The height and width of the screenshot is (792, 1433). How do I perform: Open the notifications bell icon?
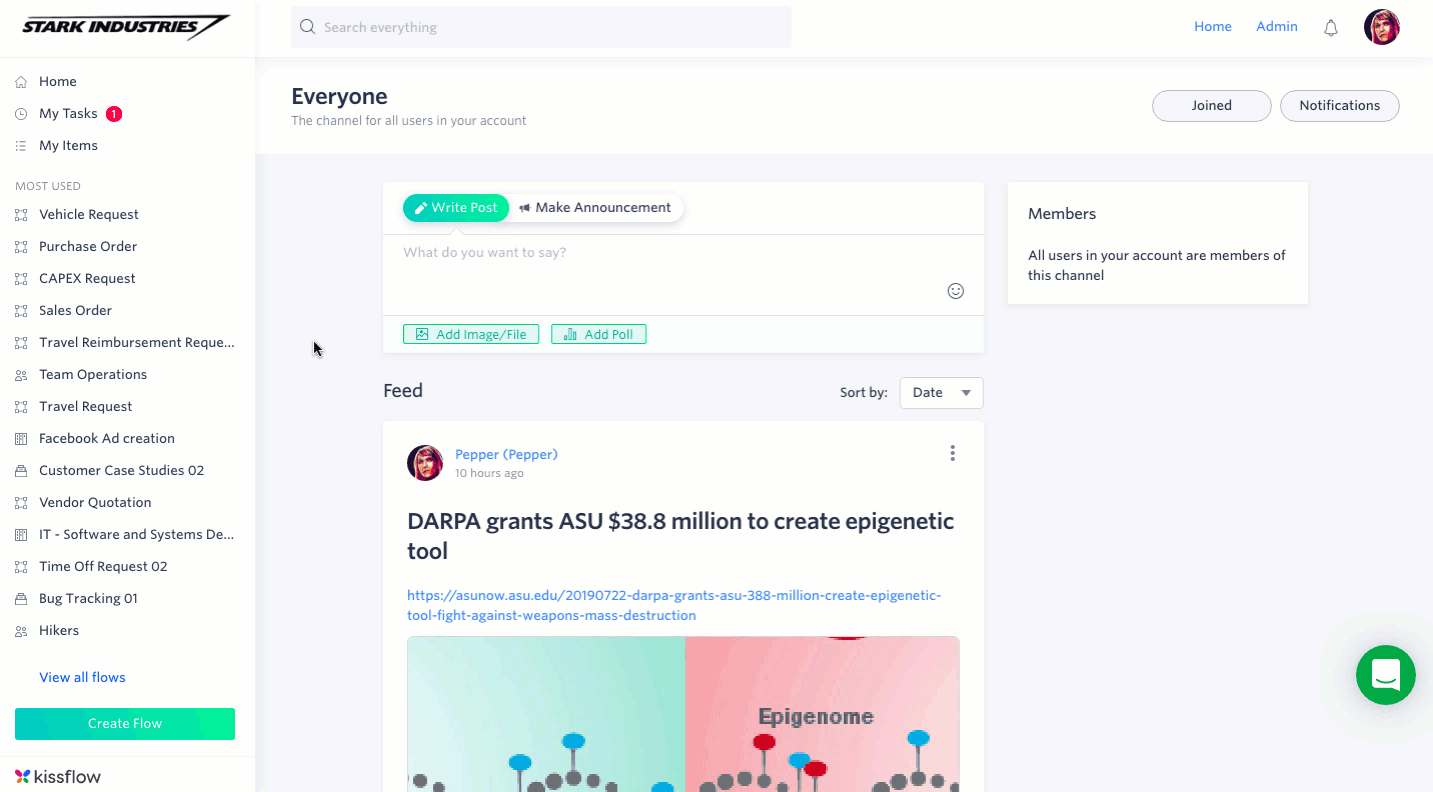pos(1331,28)
